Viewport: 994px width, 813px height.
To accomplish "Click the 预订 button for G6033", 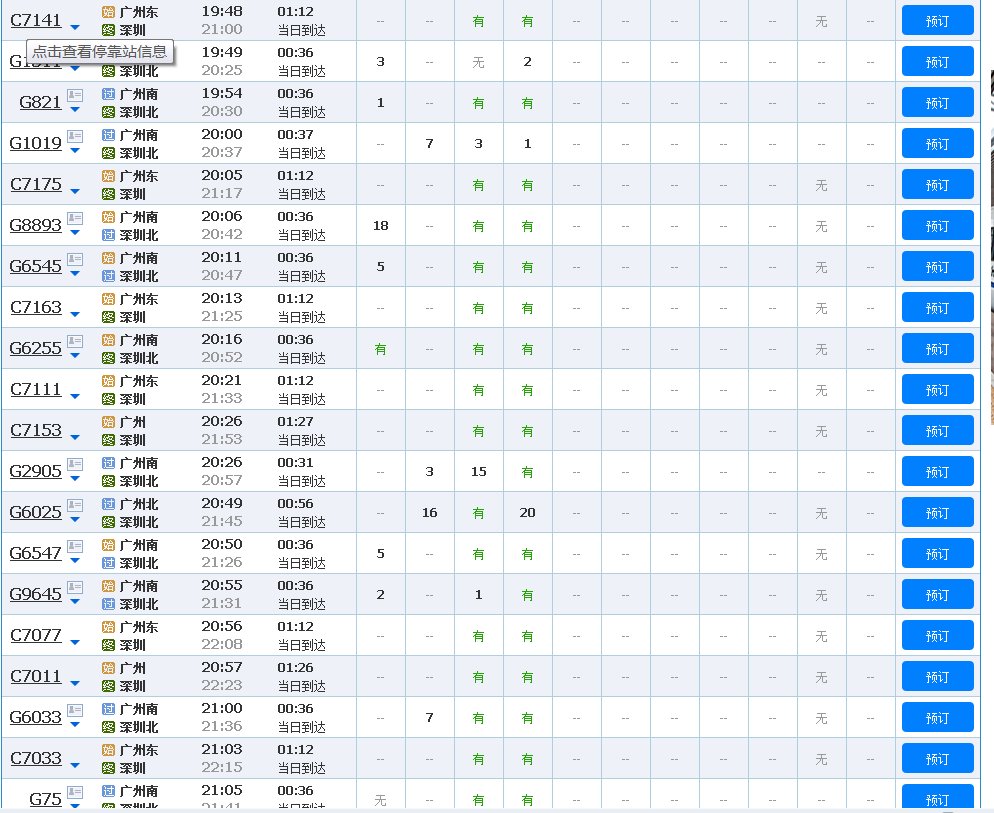I will tap(936, 717).
